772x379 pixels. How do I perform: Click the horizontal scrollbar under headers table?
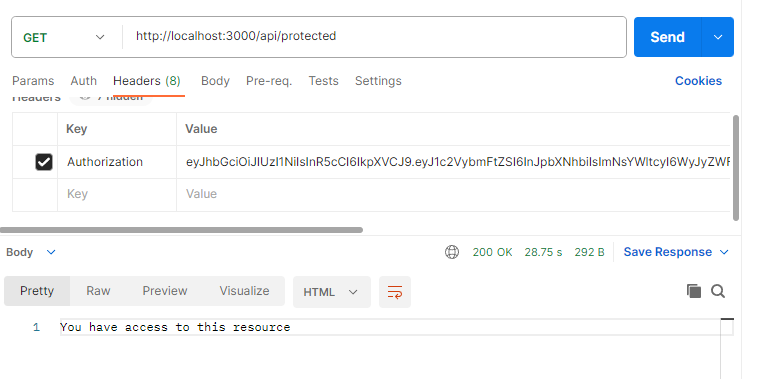point(181,230)
